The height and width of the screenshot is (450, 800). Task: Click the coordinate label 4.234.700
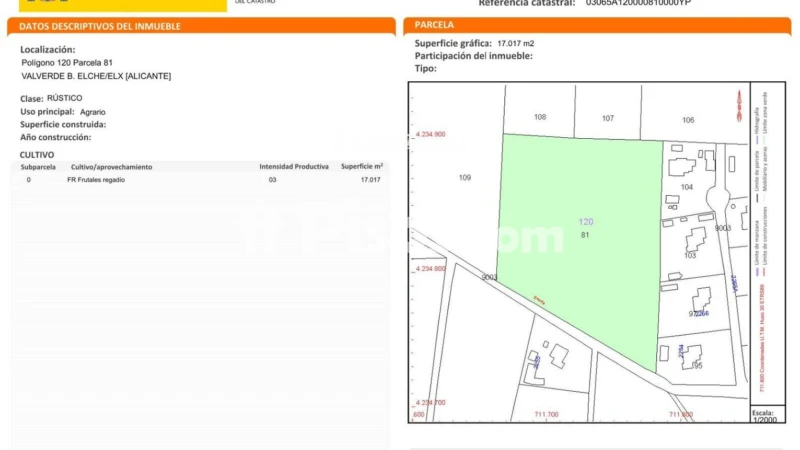(x=430, y=402)
